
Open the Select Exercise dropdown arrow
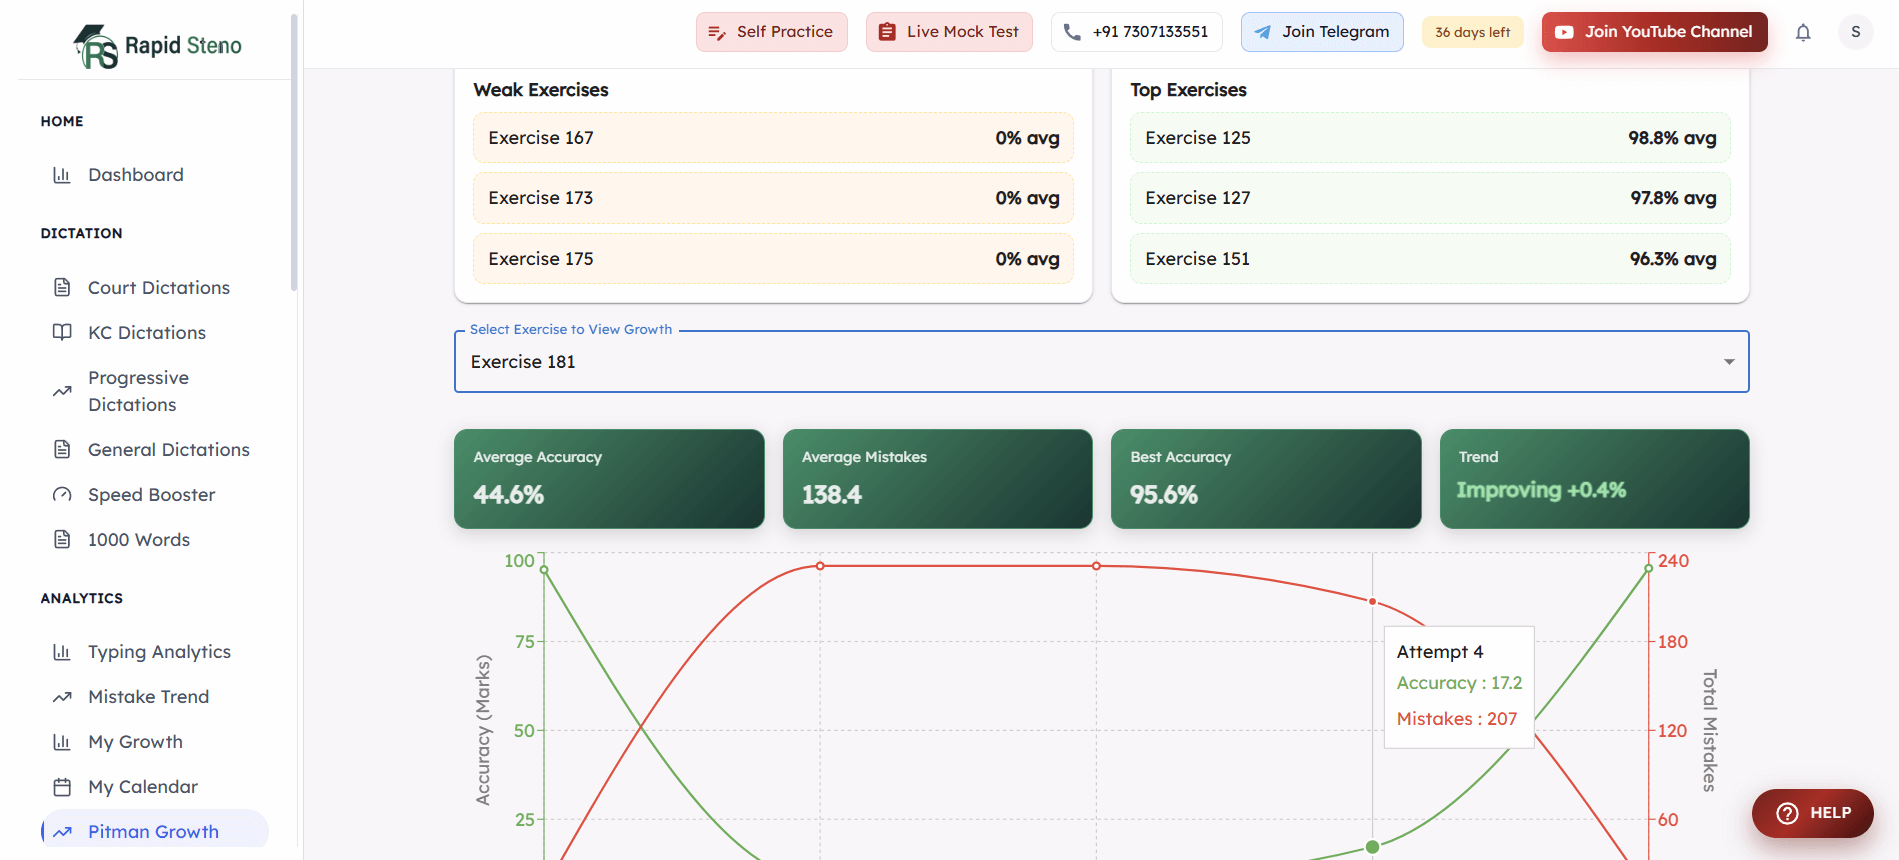[x=1729, y=362]
